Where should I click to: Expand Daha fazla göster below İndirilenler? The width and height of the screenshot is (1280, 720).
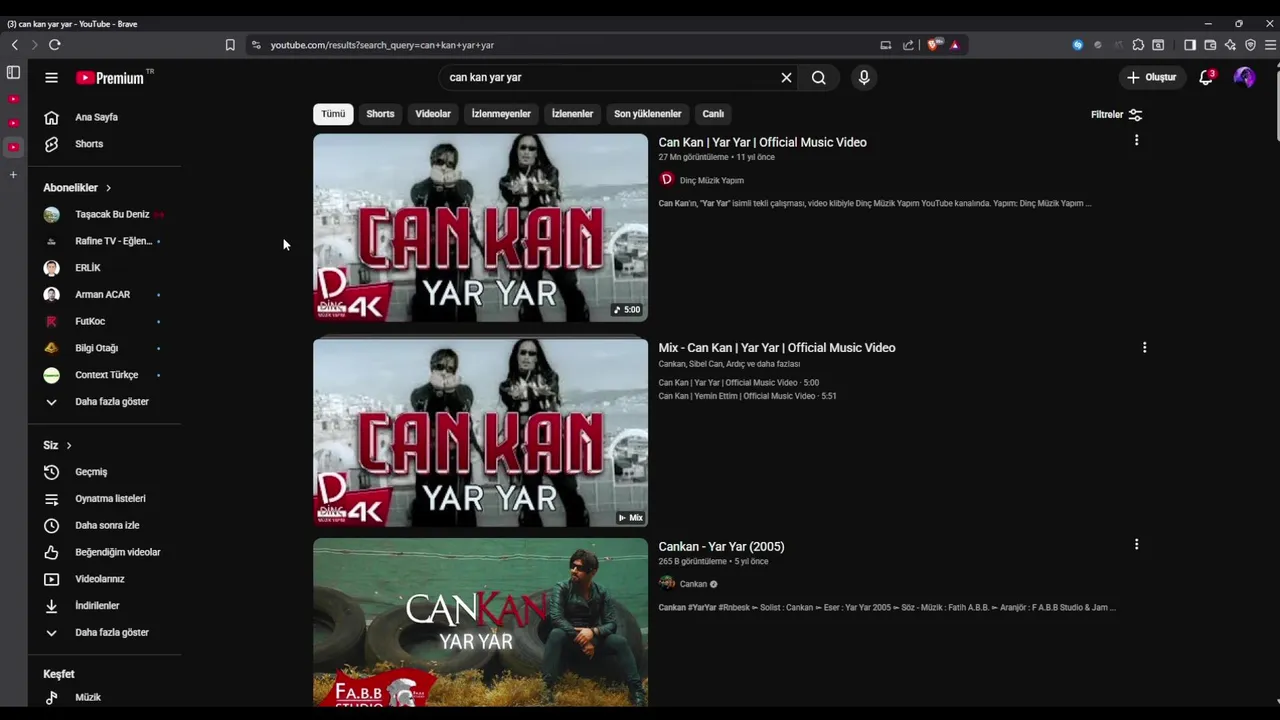pos(104,633)
